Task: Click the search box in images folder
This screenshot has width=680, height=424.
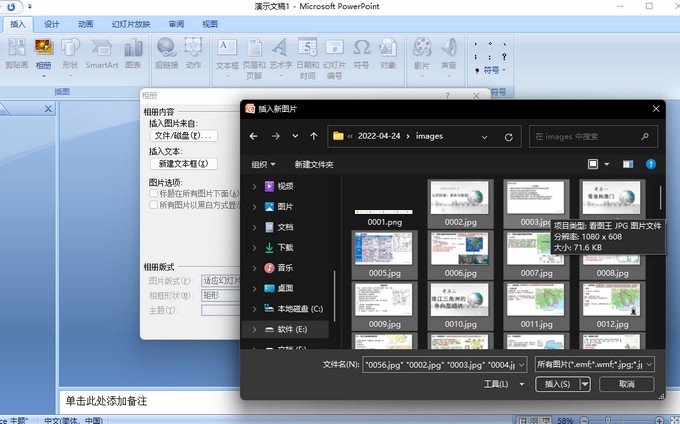Action: tap(590, 136)
